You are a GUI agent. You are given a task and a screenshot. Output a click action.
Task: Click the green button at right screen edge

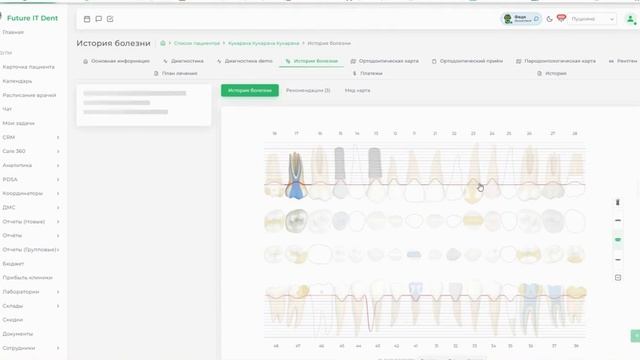(x=636, y=336)
